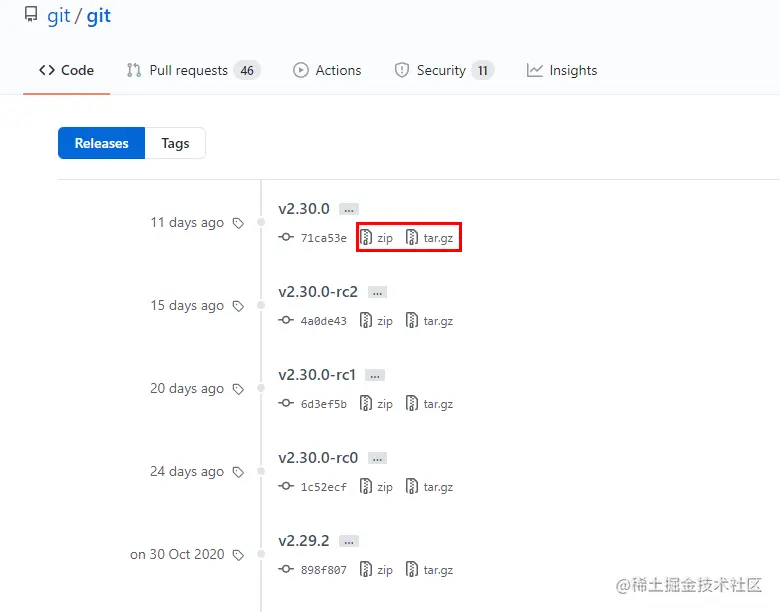The image size is (780, 612).
Task: Click the commit icon before 4a0de43
Action: 286,320
